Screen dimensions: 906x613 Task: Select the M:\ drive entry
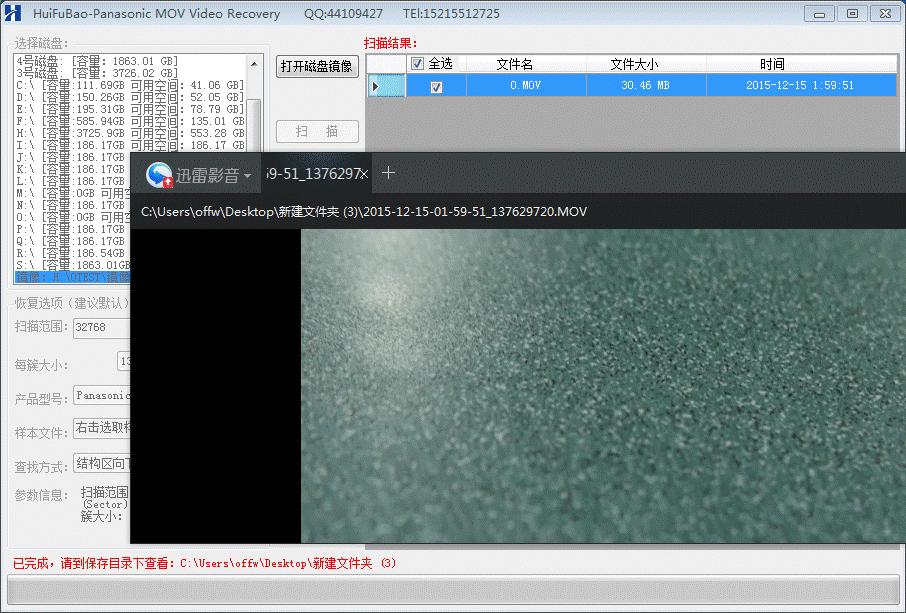72,194
